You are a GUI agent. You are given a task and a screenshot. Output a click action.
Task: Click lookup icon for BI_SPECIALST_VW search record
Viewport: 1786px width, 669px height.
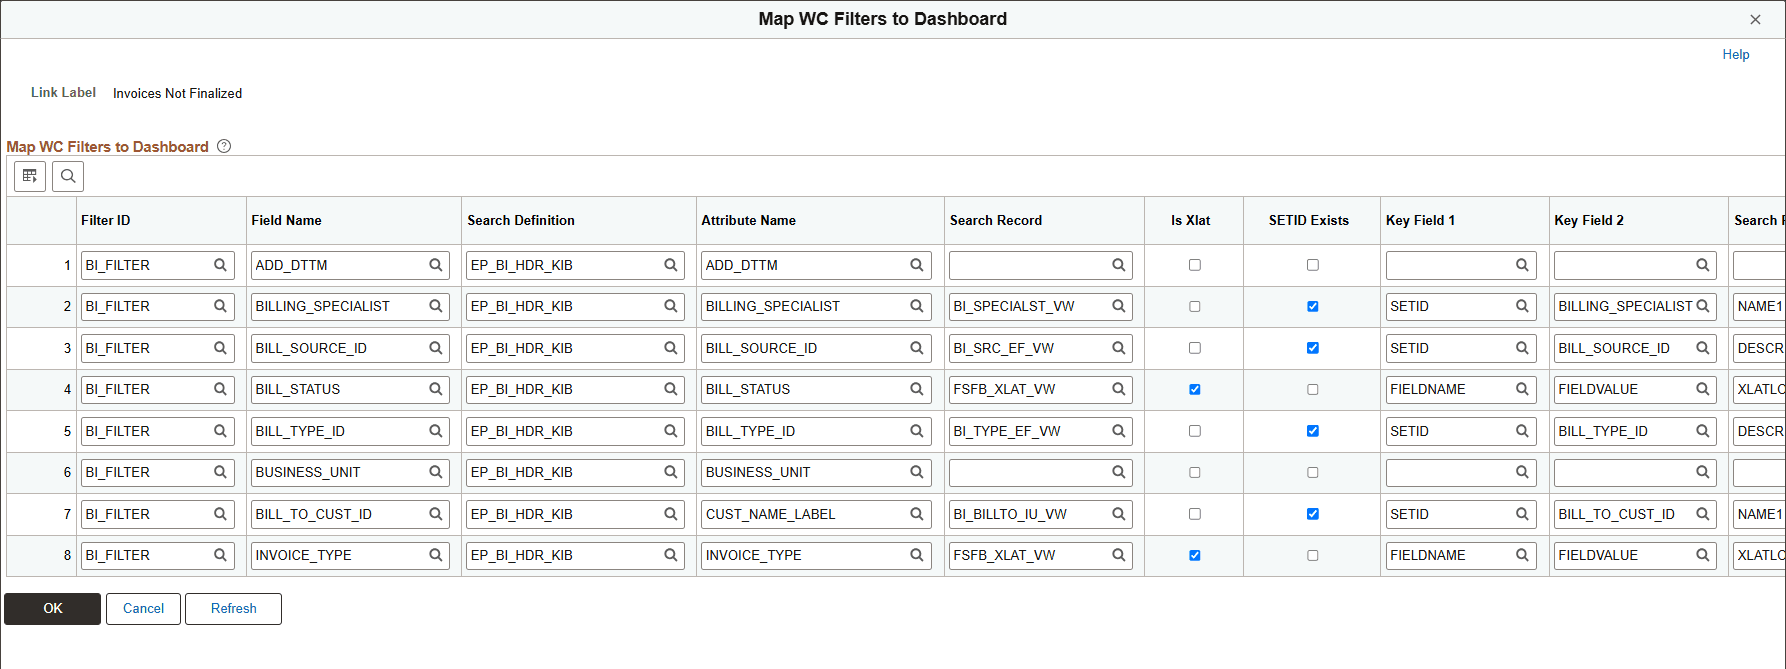click(x=1119, y=306)
